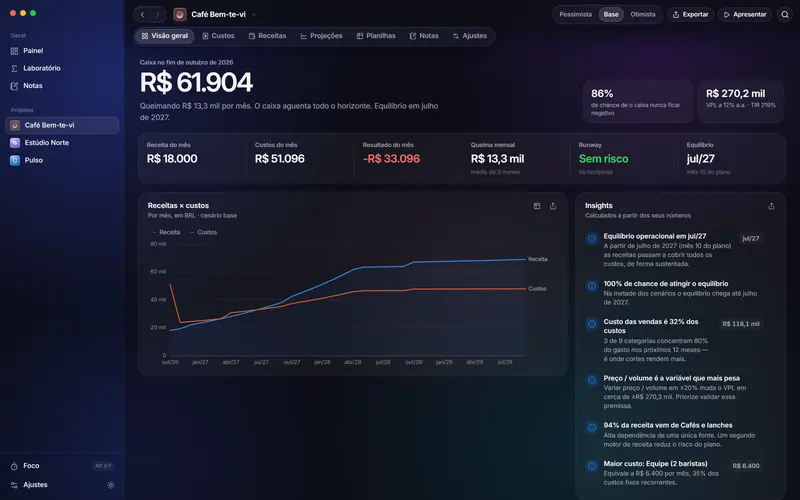Go forward with the right chevron button

click(157, 14)
